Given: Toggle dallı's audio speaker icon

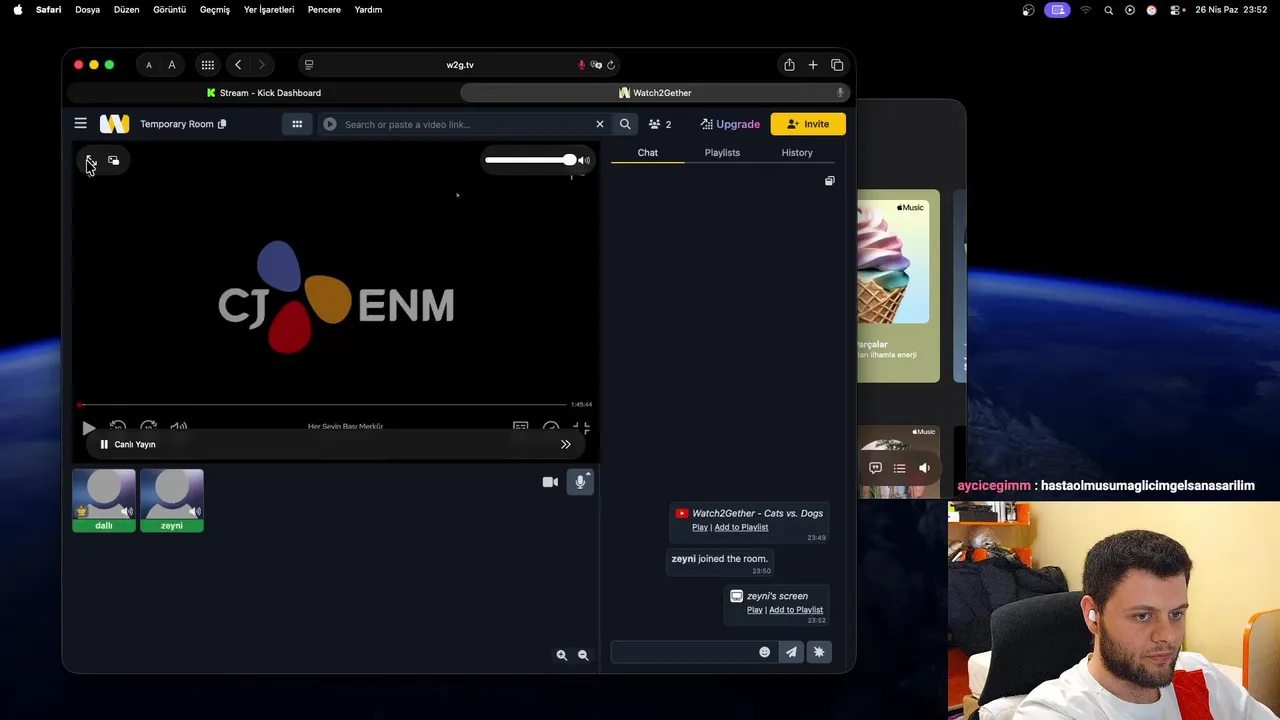Looking at the screenshot, I should pyautogui.click(x=126, y=511).
